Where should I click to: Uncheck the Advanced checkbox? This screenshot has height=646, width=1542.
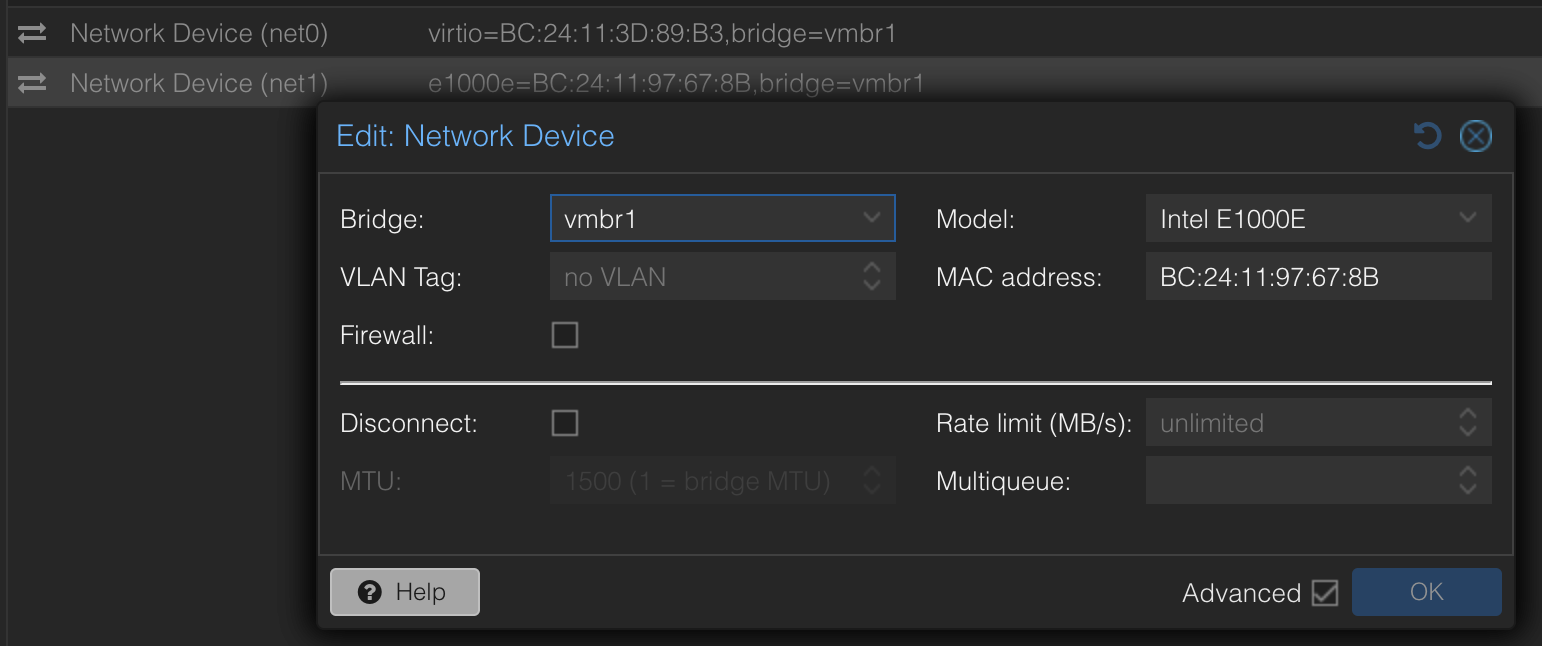pos(1325,593)
